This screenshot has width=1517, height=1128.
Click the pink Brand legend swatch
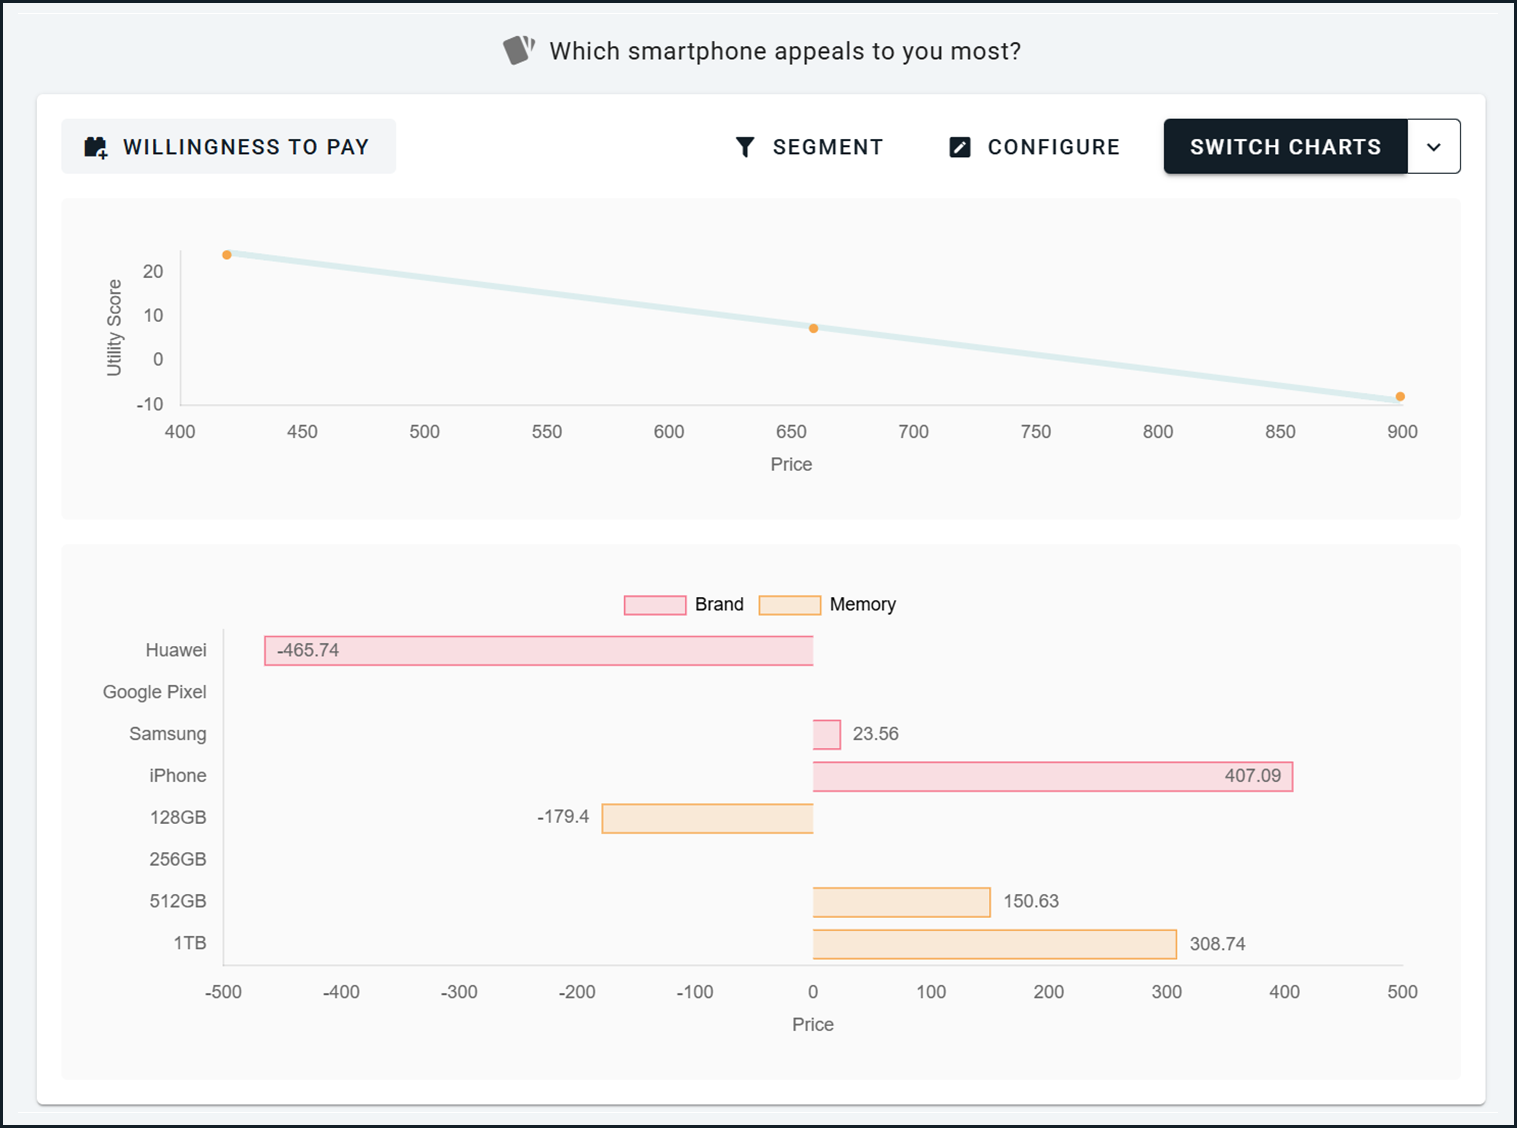[655, 605]
